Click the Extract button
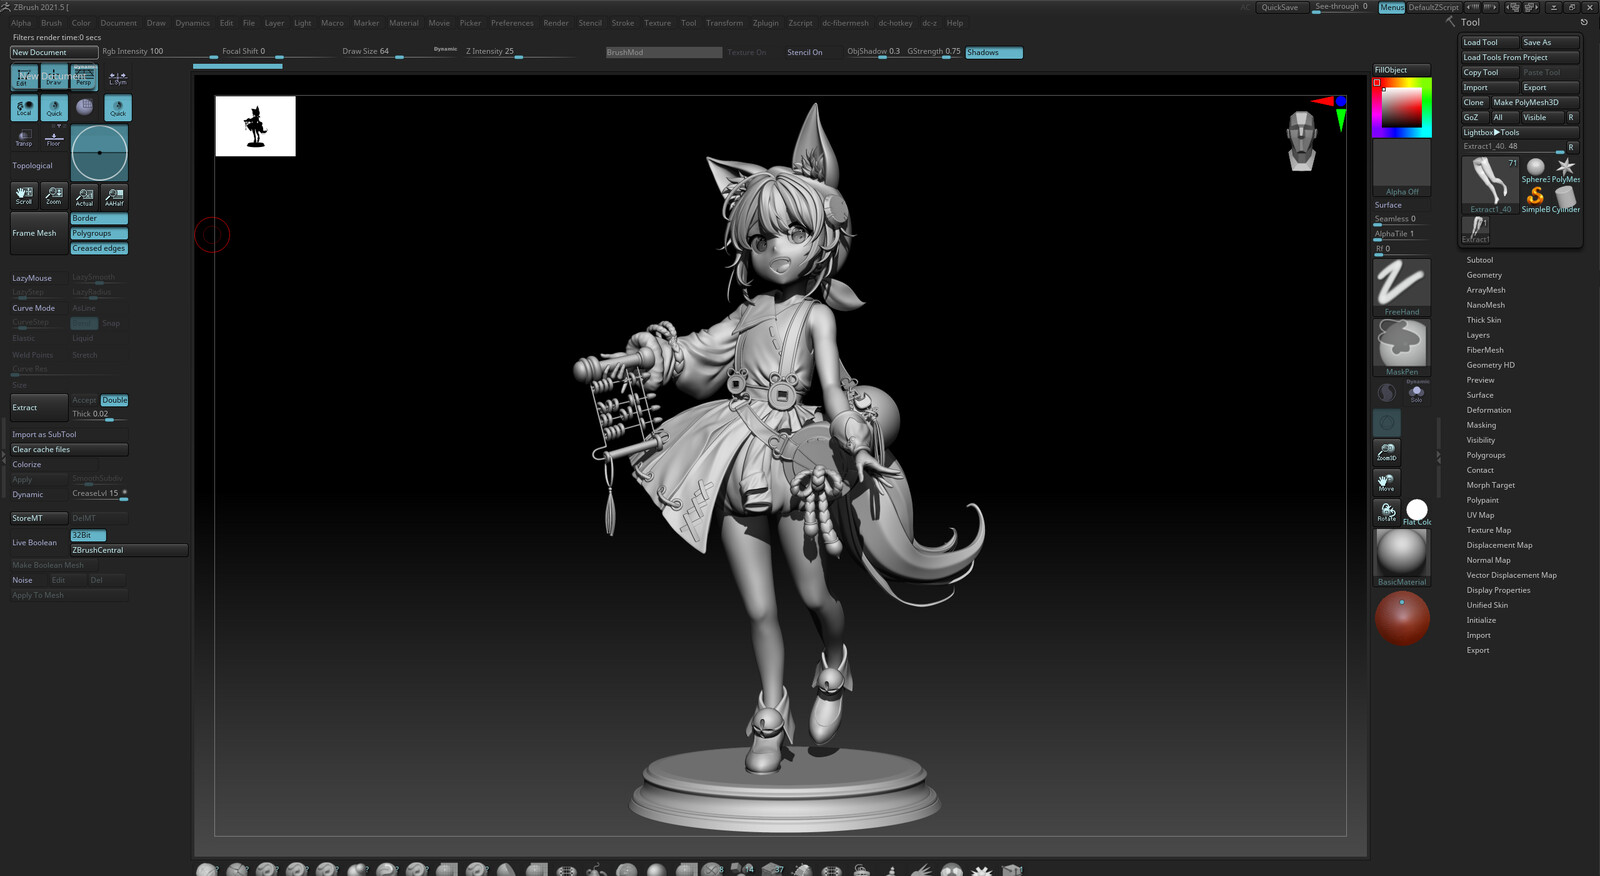This screenshot has height=876, width=1600. [x=39, y=407]
